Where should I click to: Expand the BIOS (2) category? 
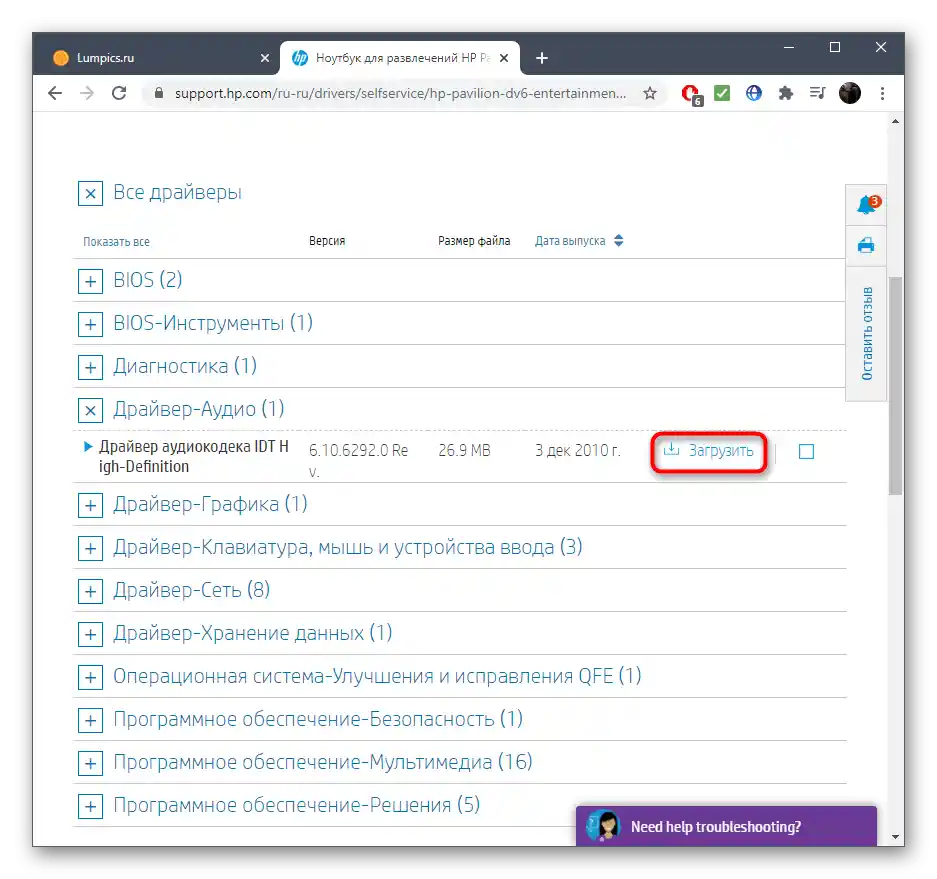click(x=90, y=281)
